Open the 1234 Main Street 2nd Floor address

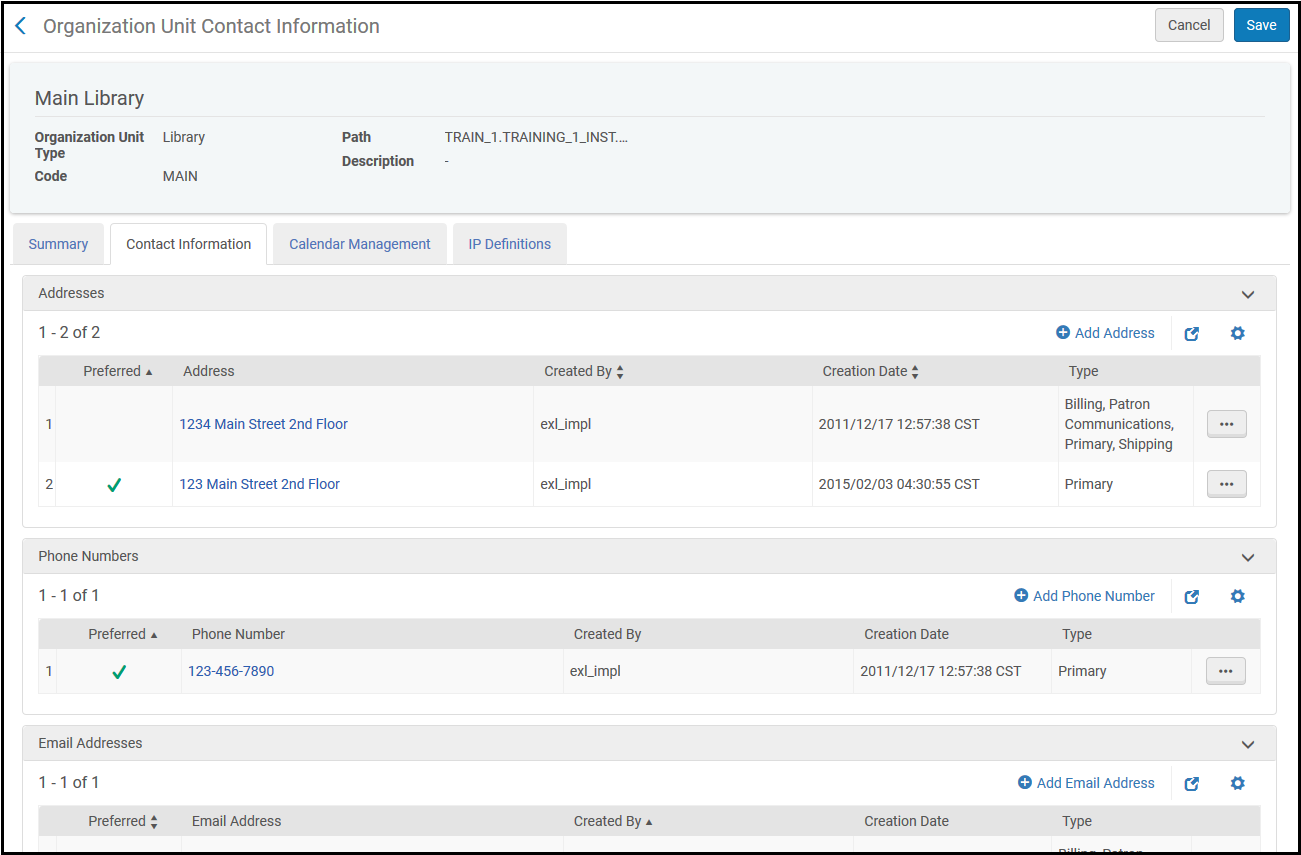(x=264, y=424)
